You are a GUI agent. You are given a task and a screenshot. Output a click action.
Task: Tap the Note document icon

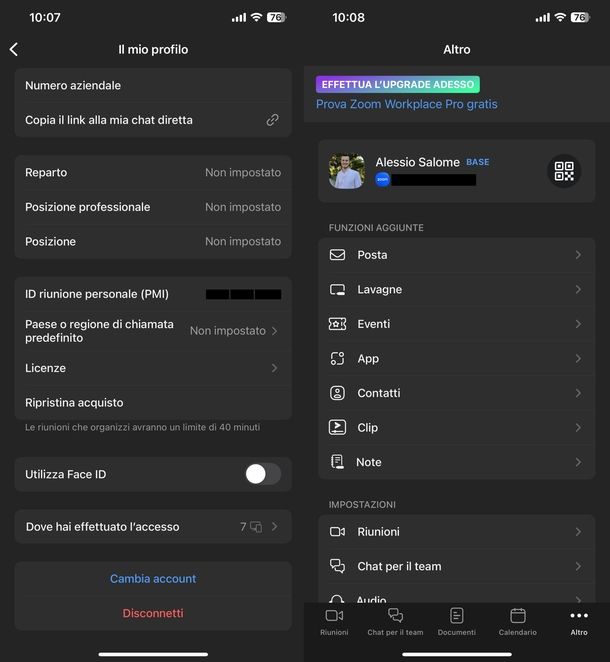(337, 462)
